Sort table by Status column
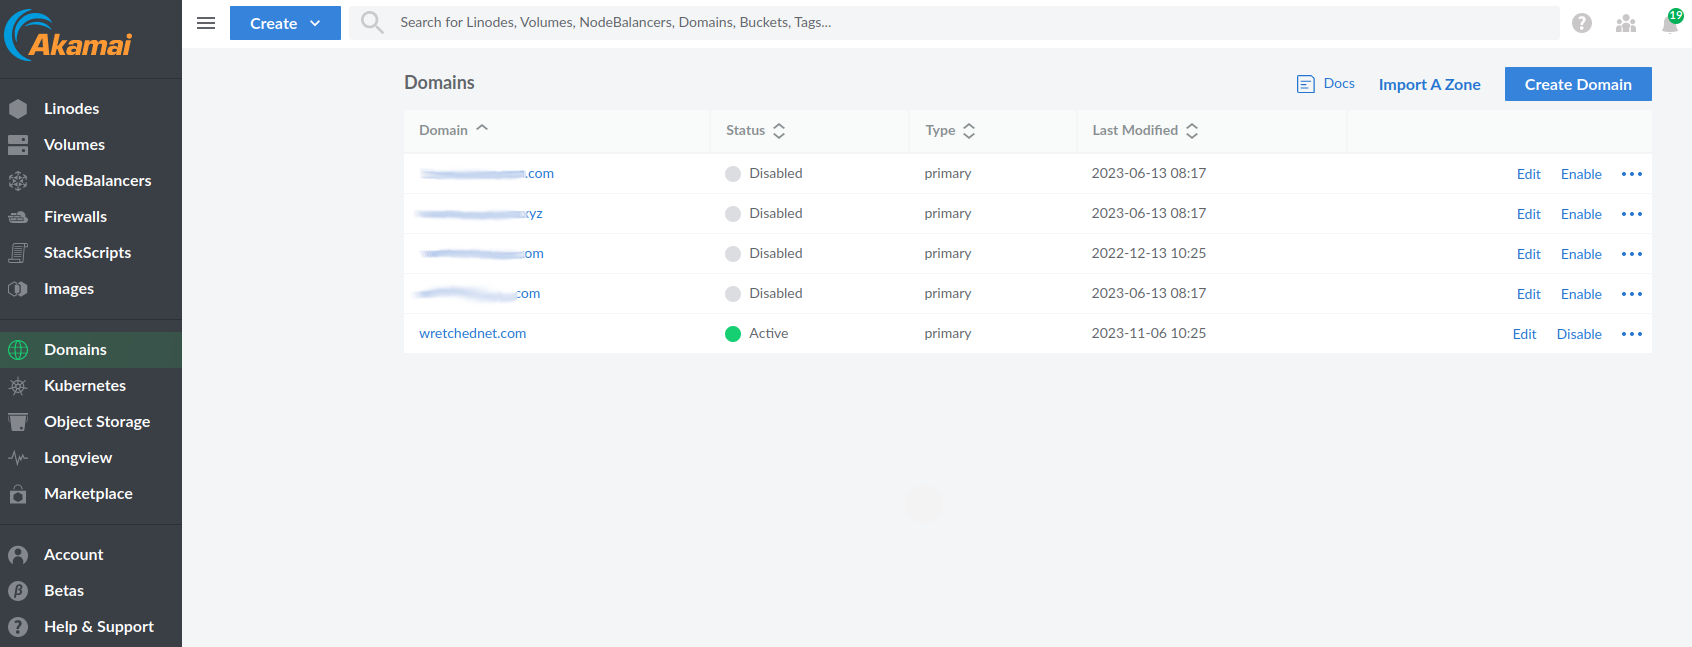The image size is (1692, 647). (755, 130)
